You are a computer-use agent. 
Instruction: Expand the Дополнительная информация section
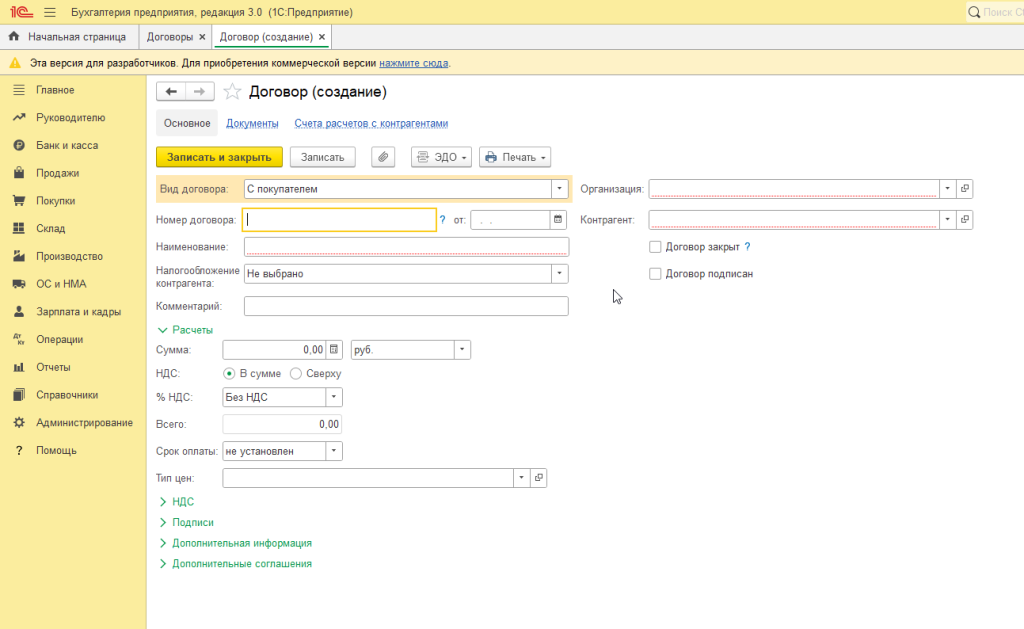tap(241, 543)
